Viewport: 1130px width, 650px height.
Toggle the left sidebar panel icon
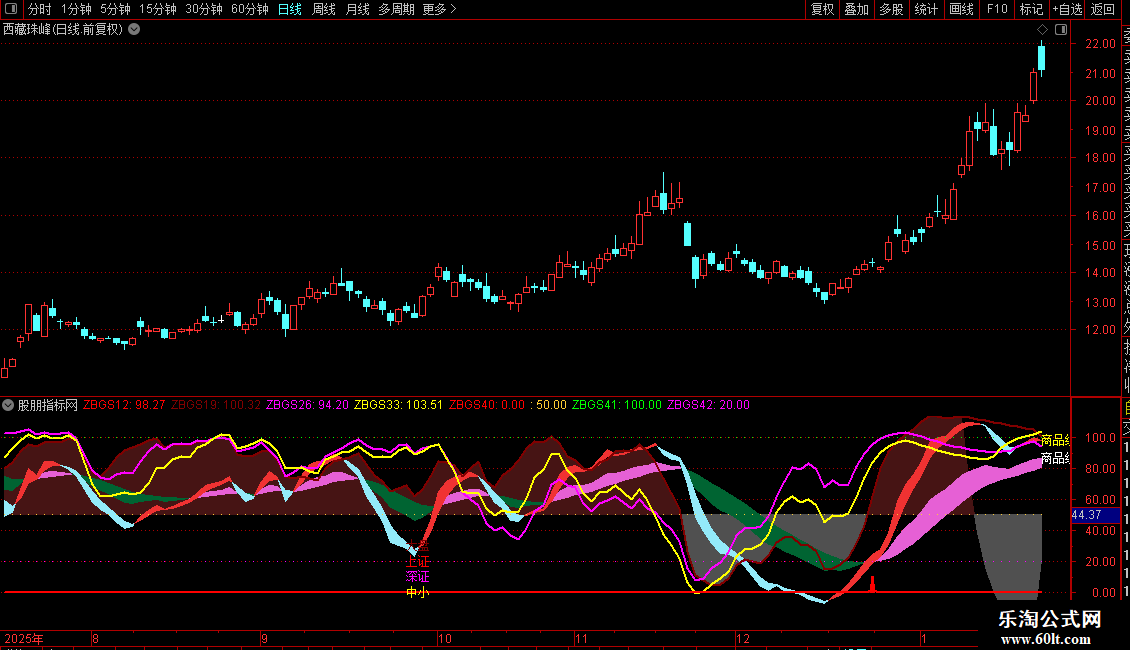[12, 10]
